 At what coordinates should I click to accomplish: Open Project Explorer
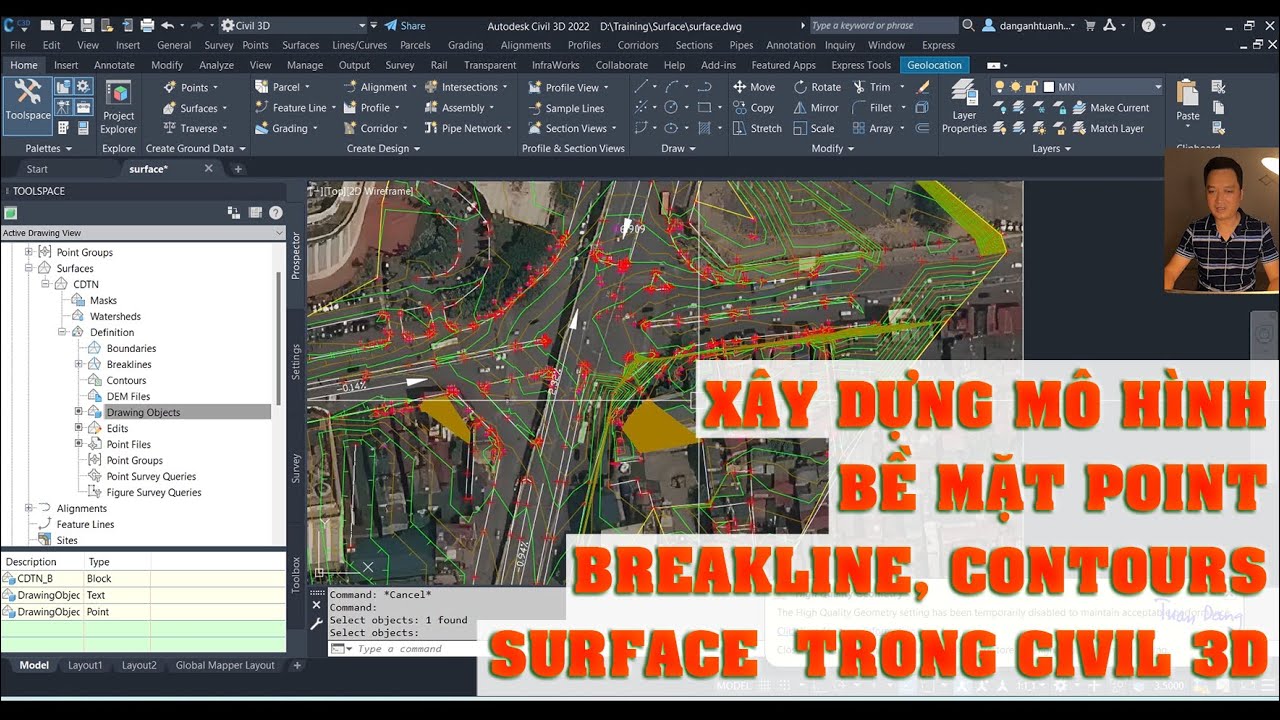click(x=118, y=108)
